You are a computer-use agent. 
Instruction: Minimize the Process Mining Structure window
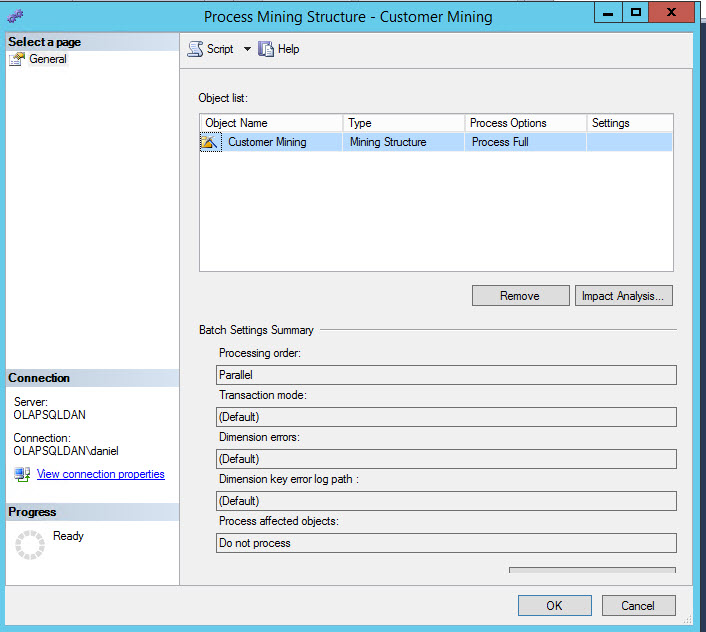[608, 13]
